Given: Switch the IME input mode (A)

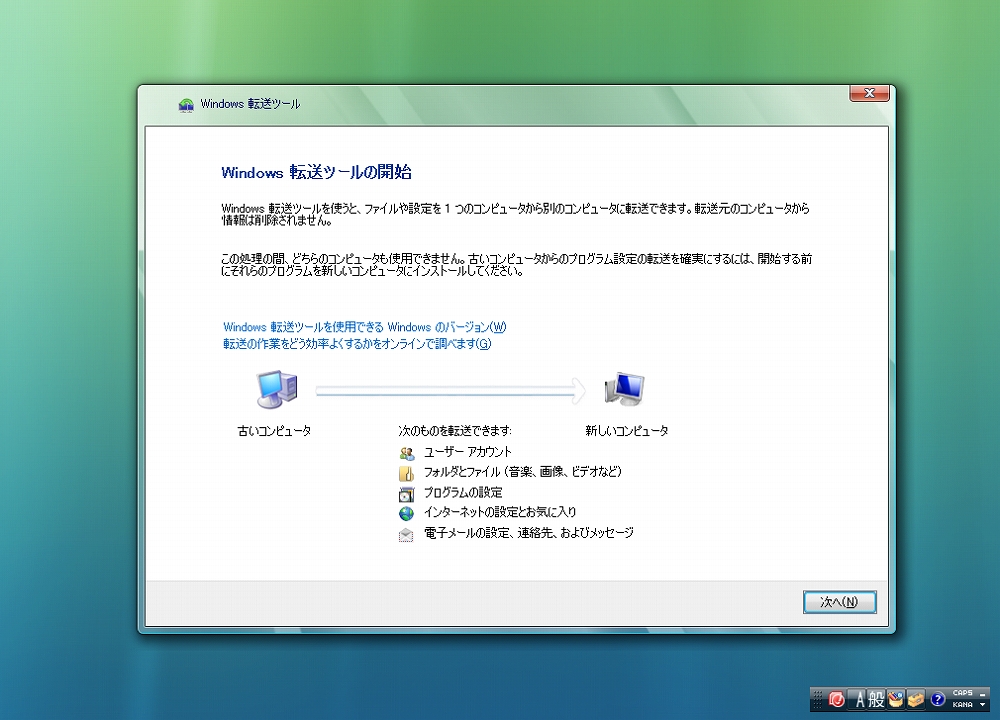Looking at the screenshot, I should 858,699.
